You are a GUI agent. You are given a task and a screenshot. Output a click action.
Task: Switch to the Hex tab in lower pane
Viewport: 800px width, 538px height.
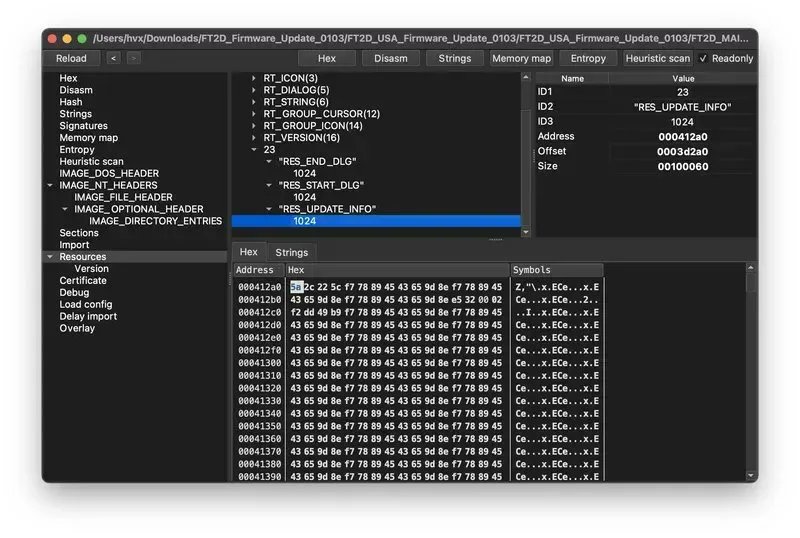[x=249, y=252]
